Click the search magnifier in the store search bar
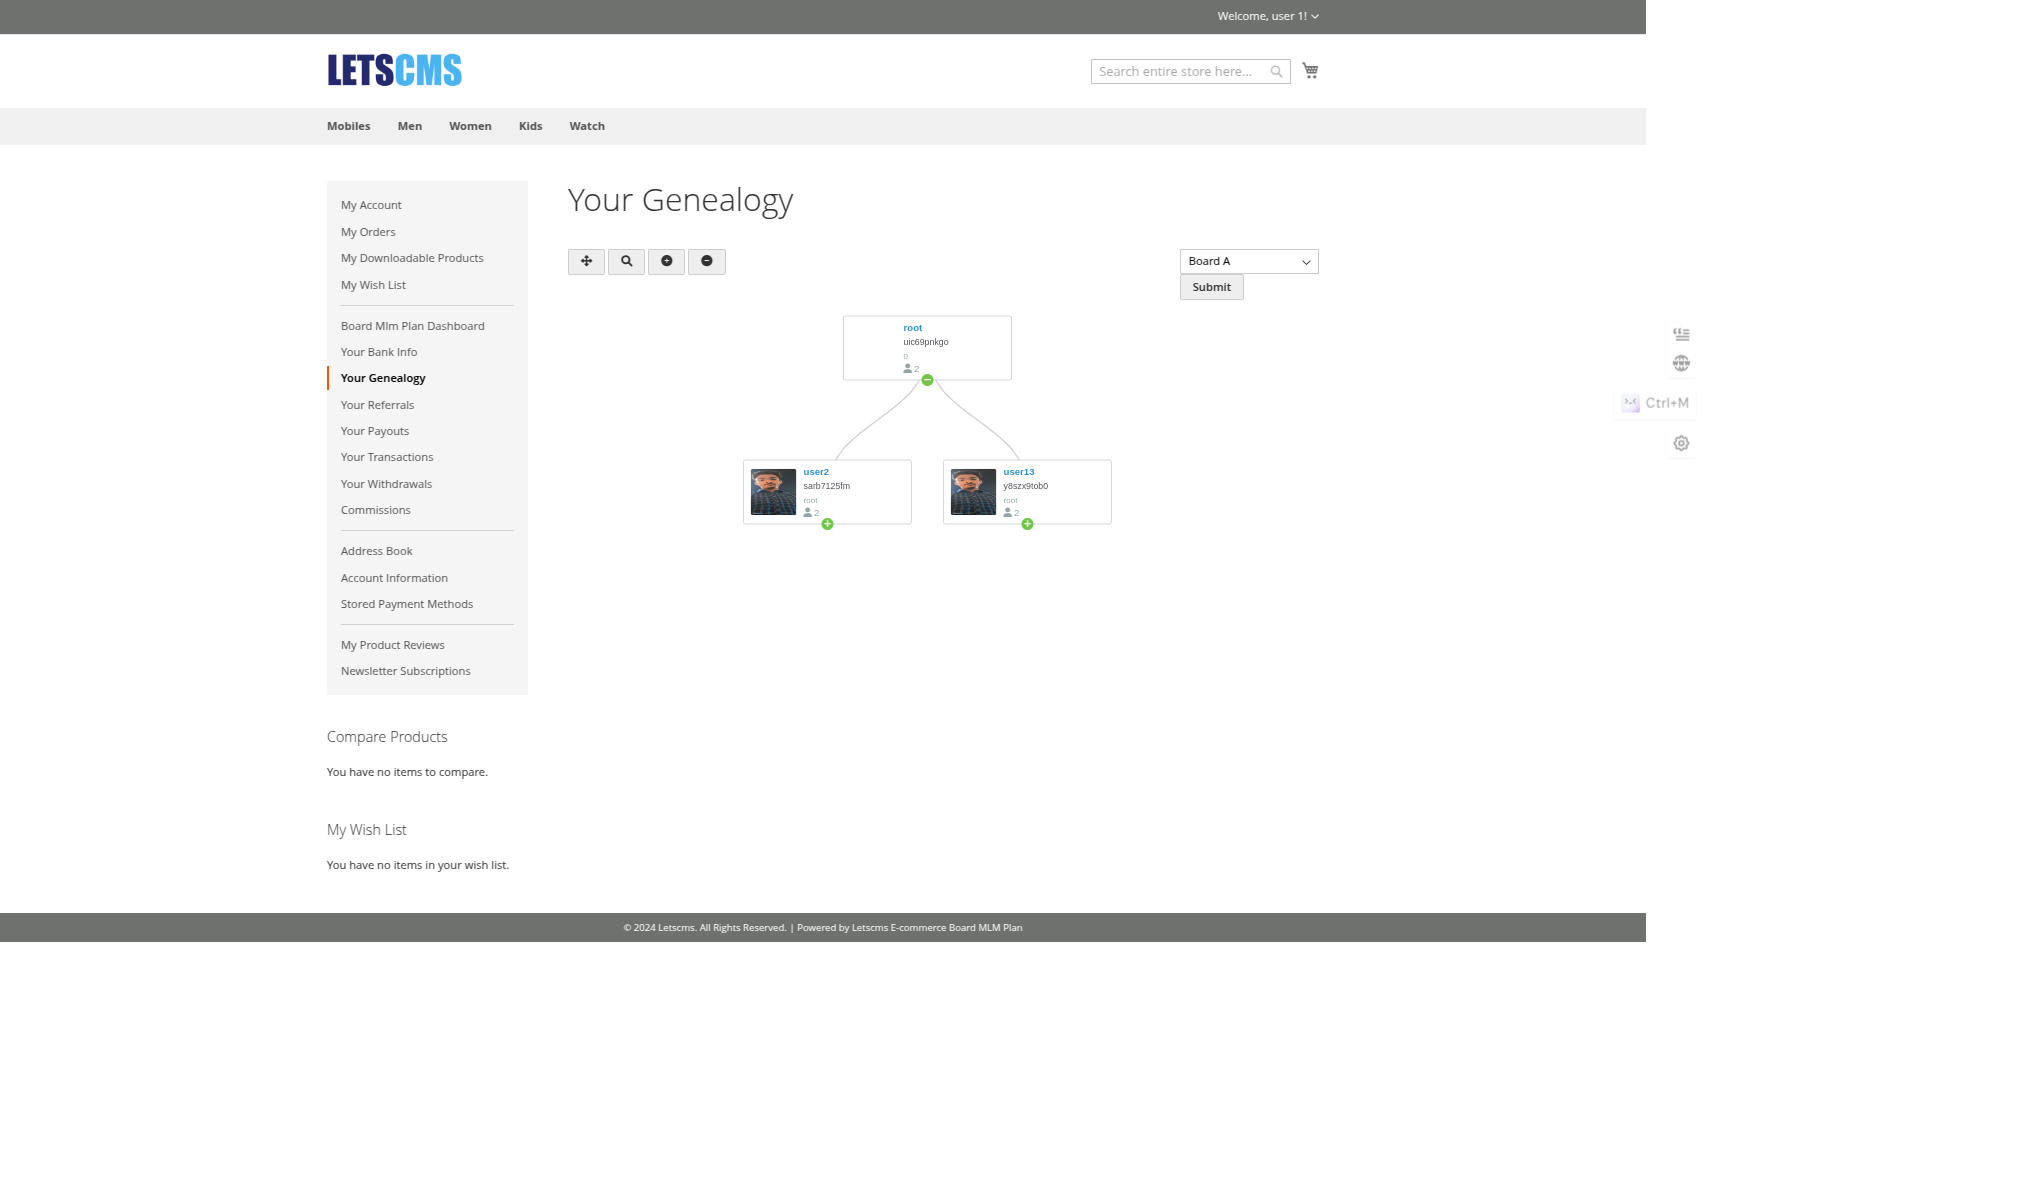Image resolution: width=2038 pixels, height=1177 pixels. click(1276, 71)
